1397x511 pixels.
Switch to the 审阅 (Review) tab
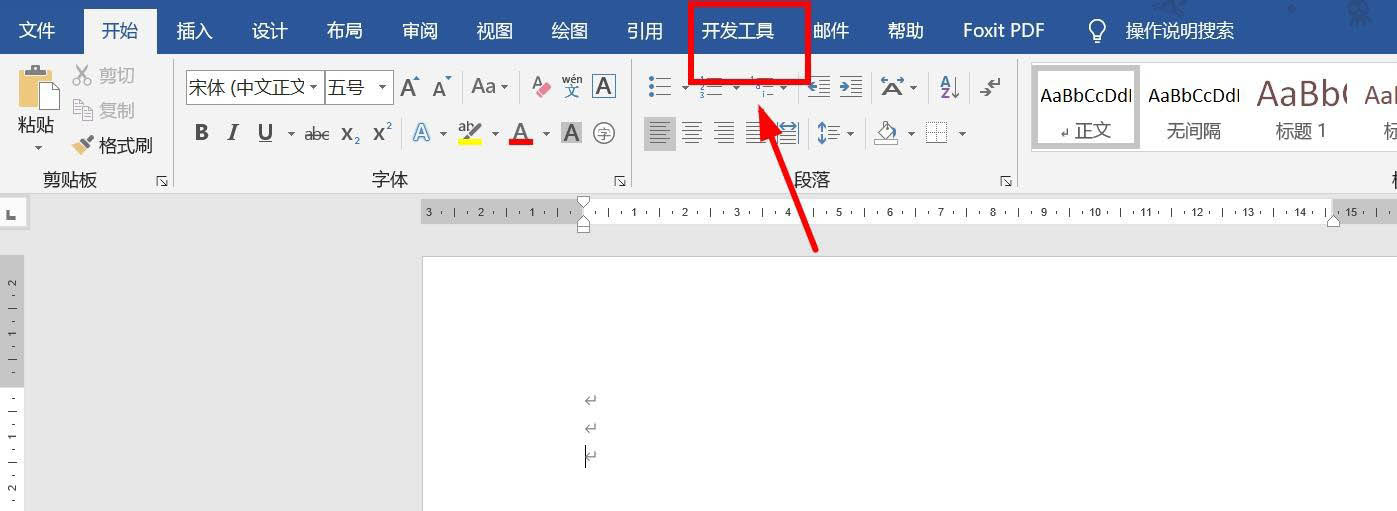point(420,30)
